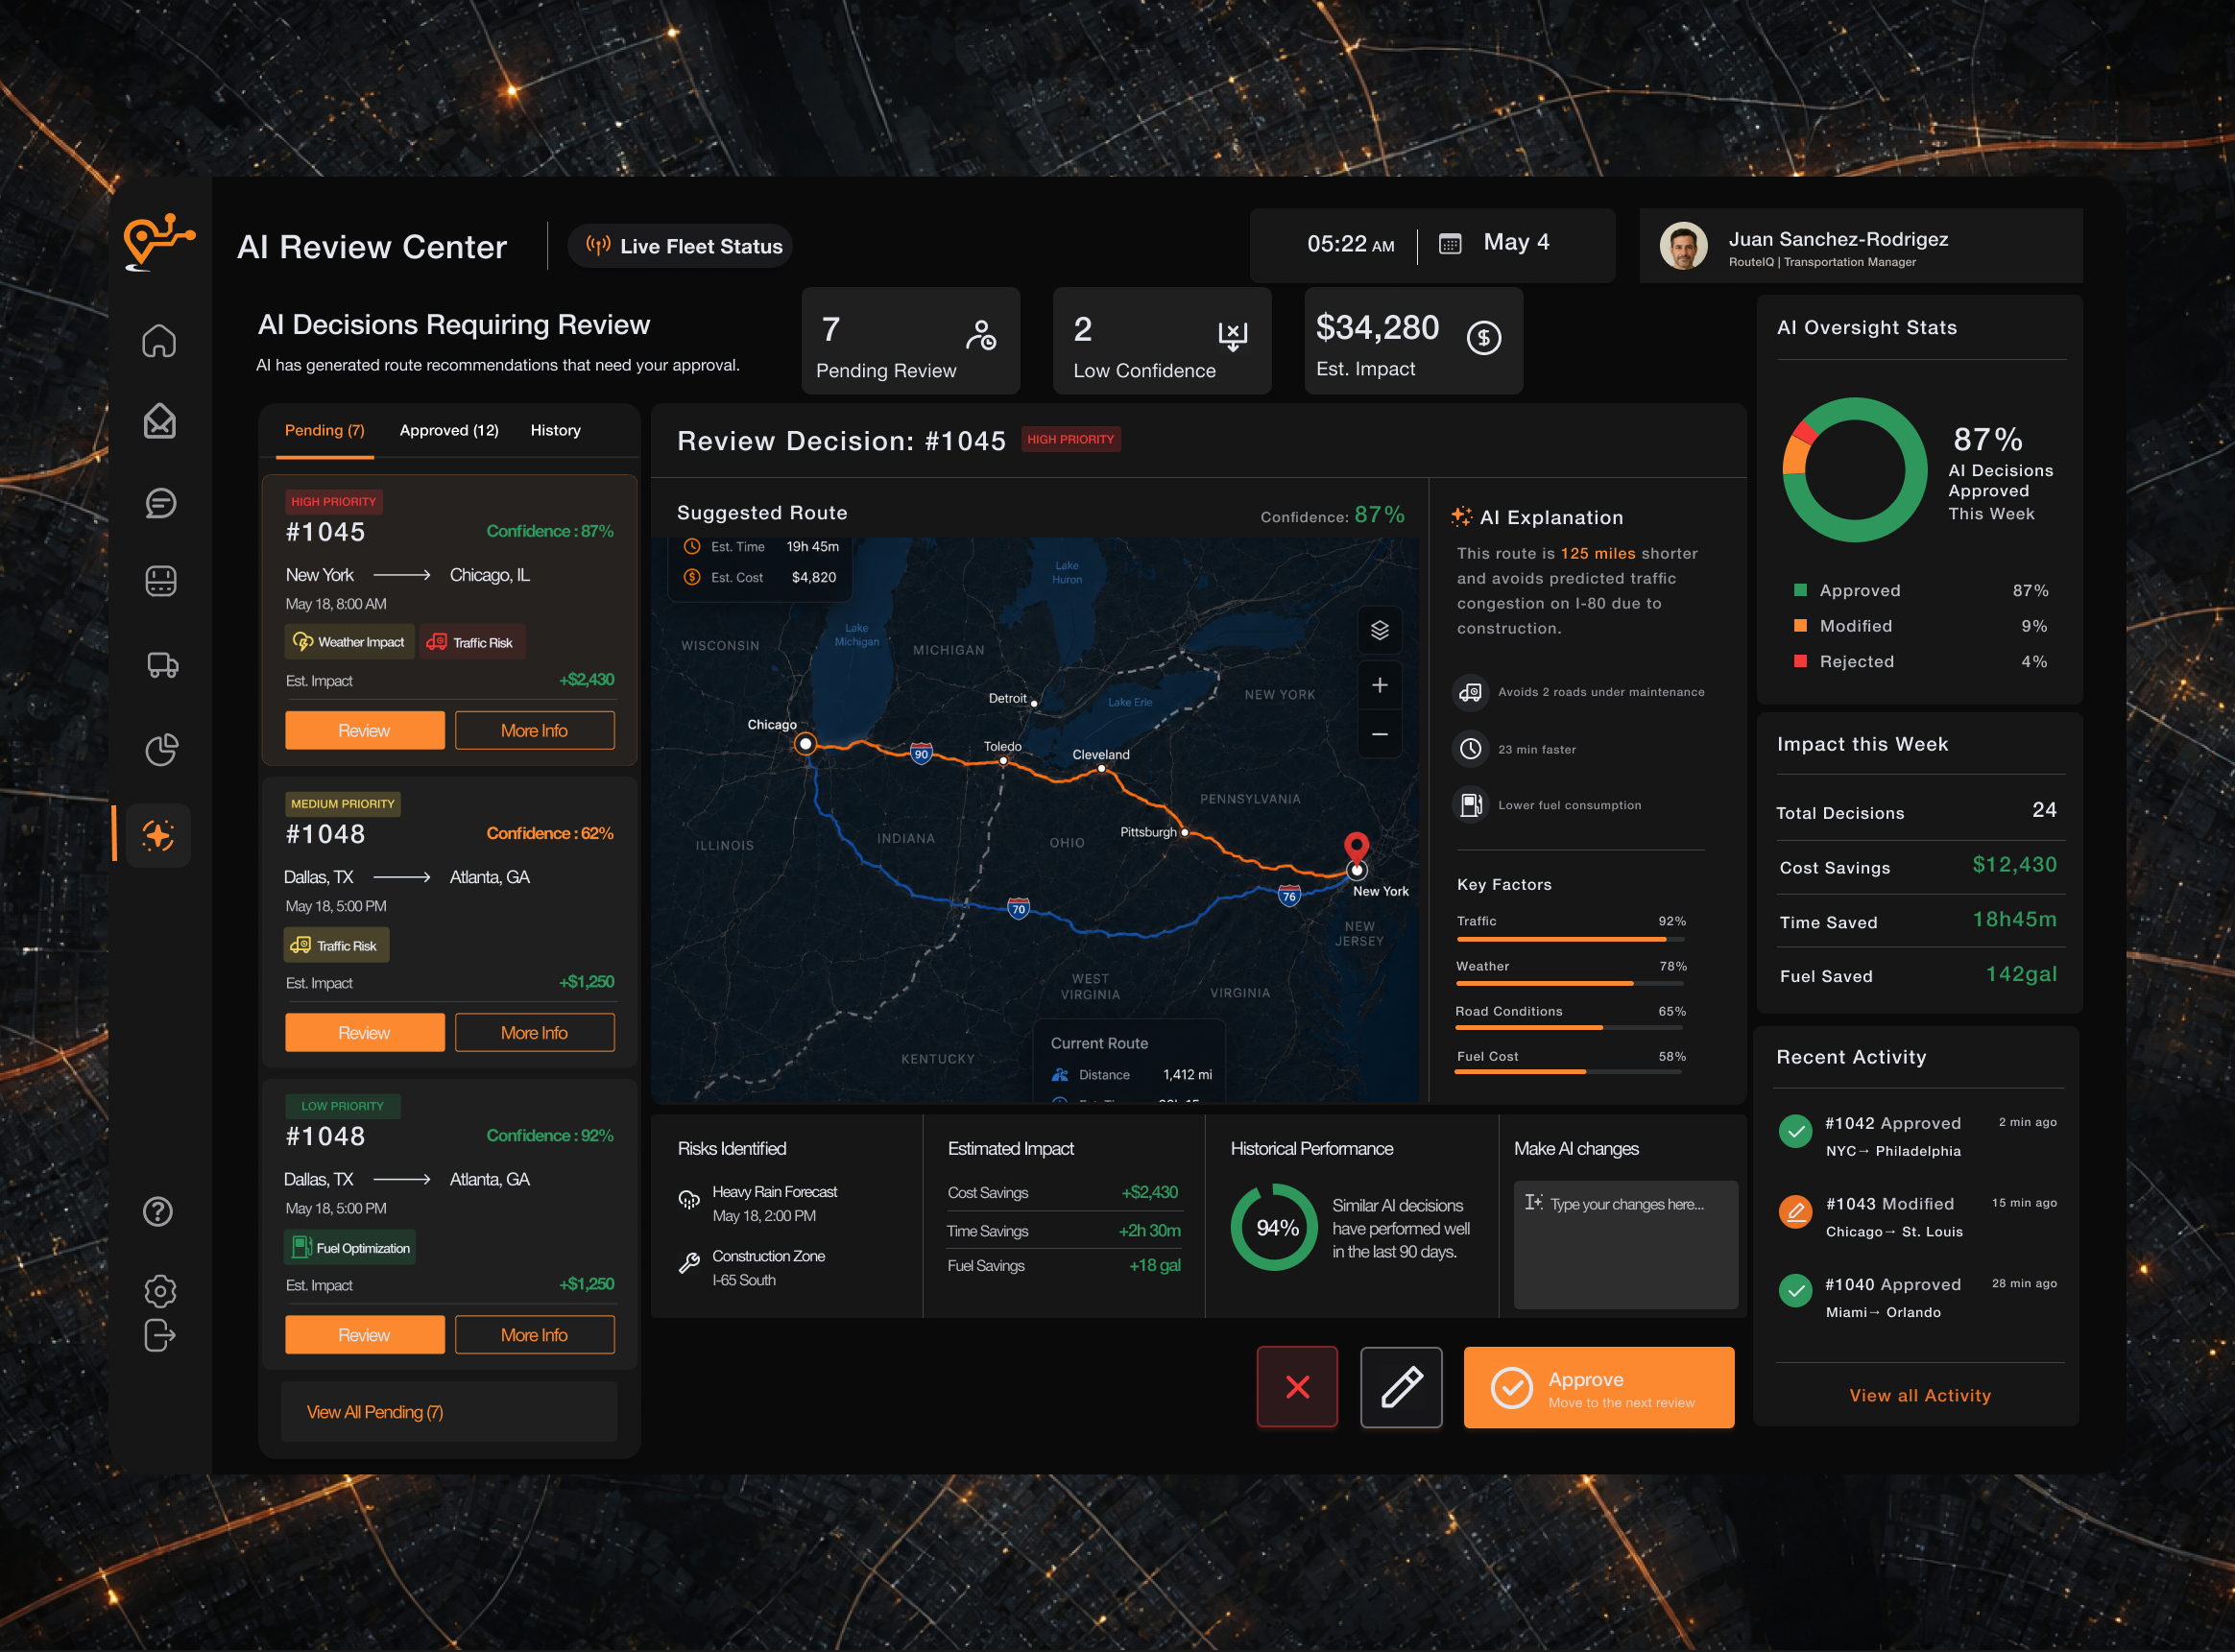Open the Home icon in sidebar
This screenshot has width=2235, height=1652.
[159, 341]
